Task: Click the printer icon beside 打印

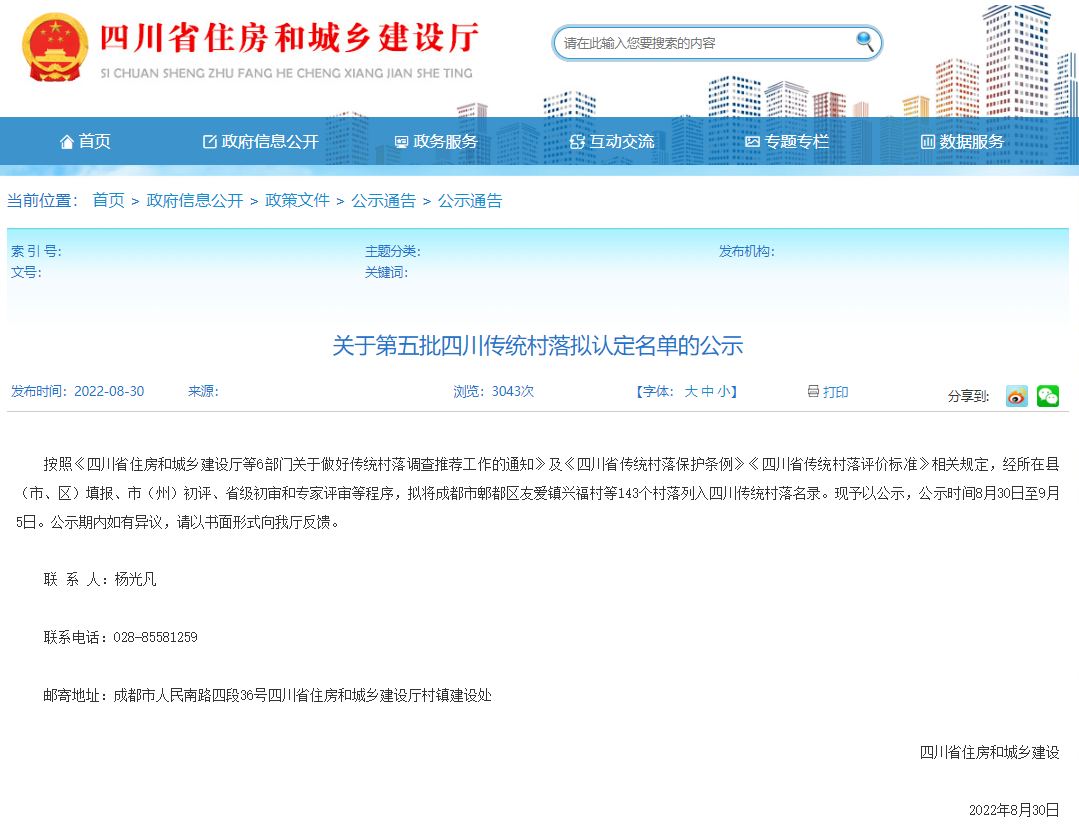Action: tap(813, 392)
